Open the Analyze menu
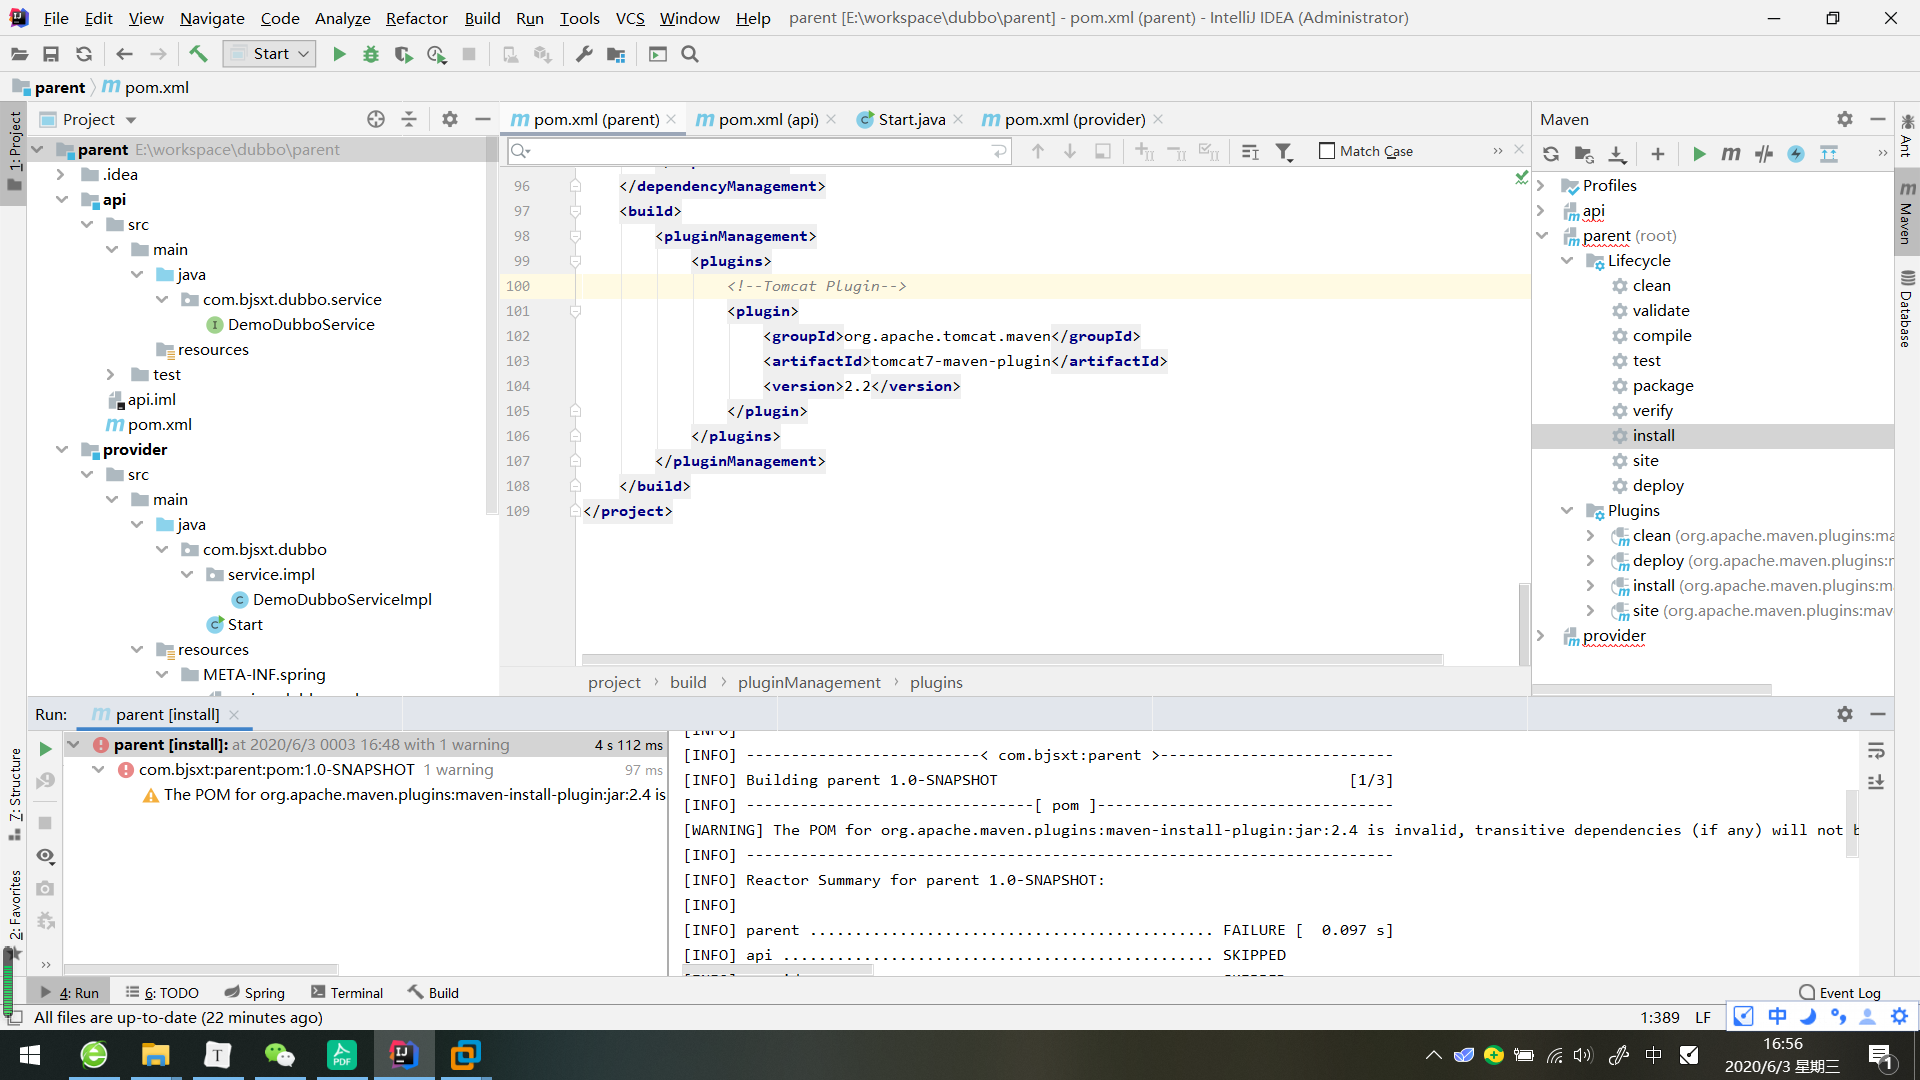Image resolution: width=1920 pixels, height=1080 pixels. 342,18
